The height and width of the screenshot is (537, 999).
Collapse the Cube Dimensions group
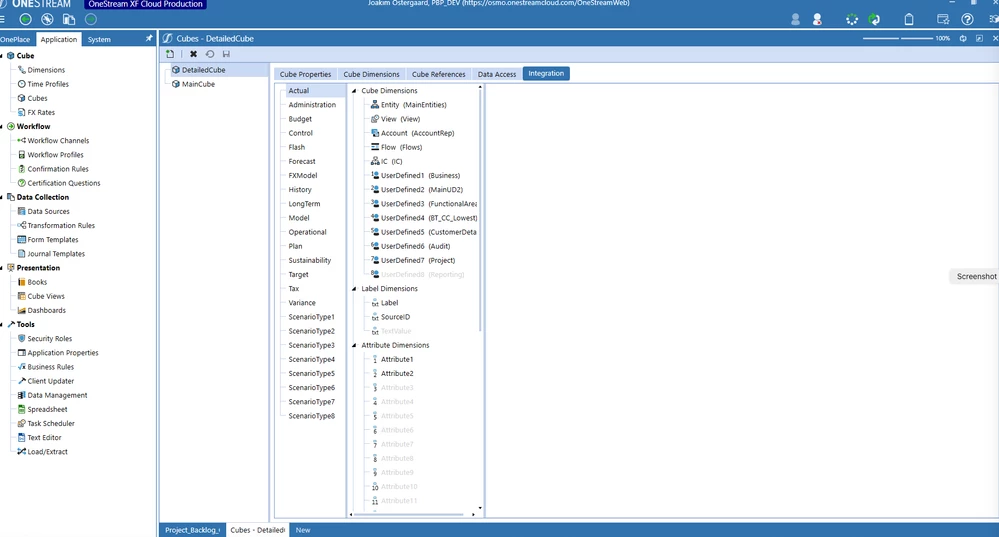click(354, 90)
